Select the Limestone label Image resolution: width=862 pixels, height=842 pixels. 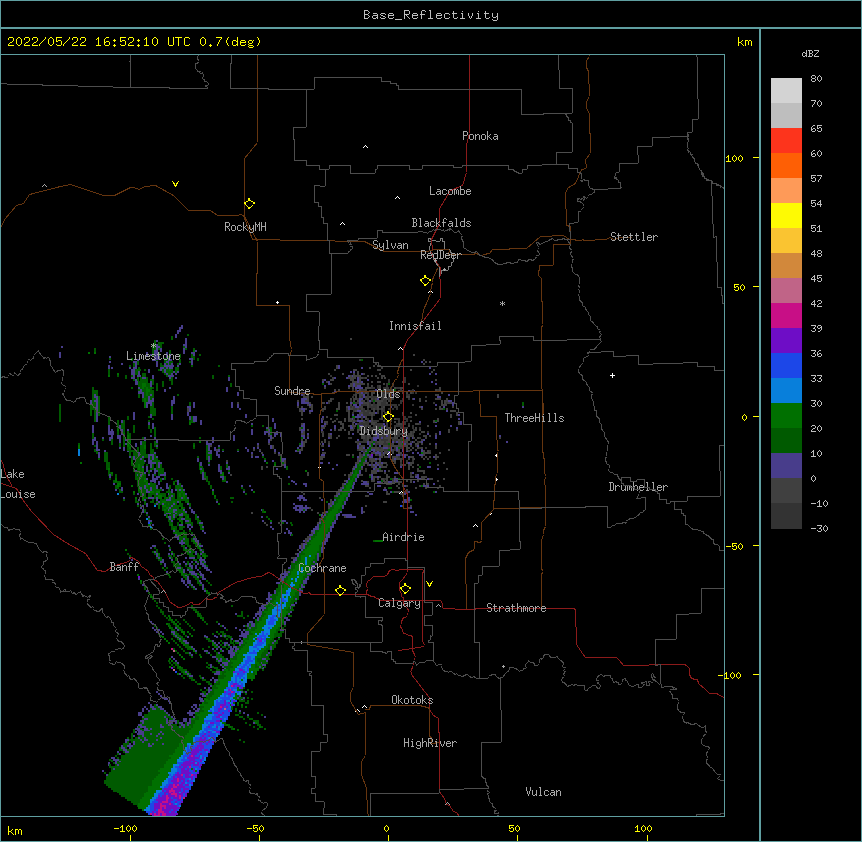pyautogui.click(x=153, y=356)
